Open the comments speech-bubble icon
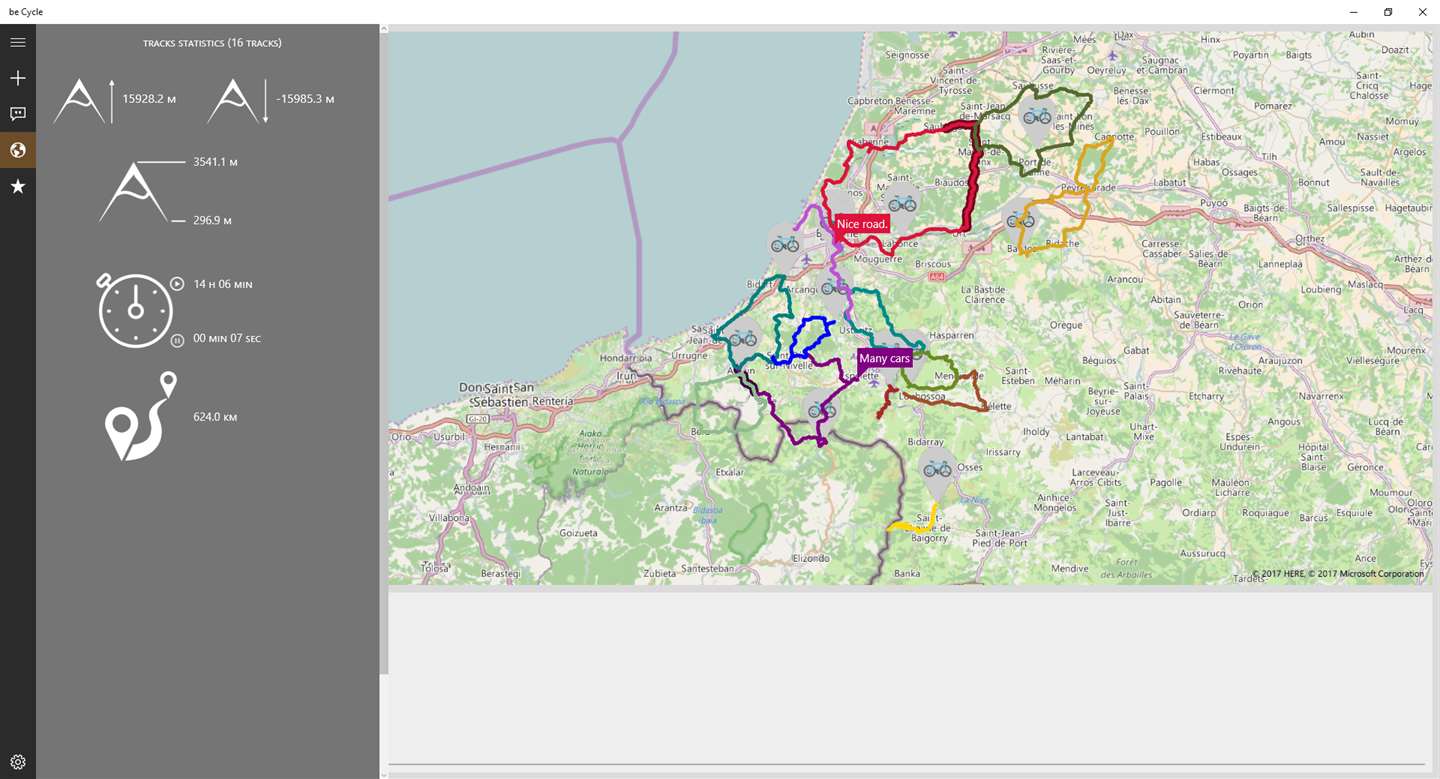Screen dimensions: 1440x779 pyautogui.click(x=17, y=114)
